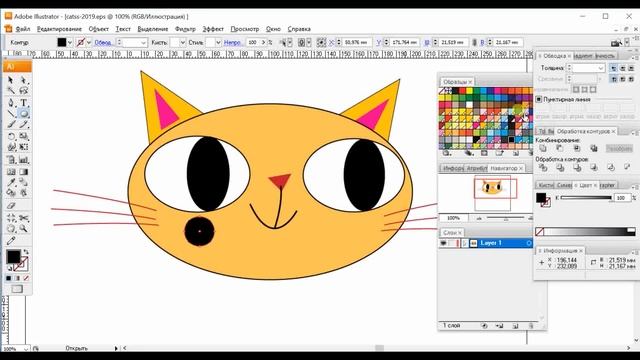Select the Lasso tool
The height and width of the screenshot is (360, 640).
[23, 91]
